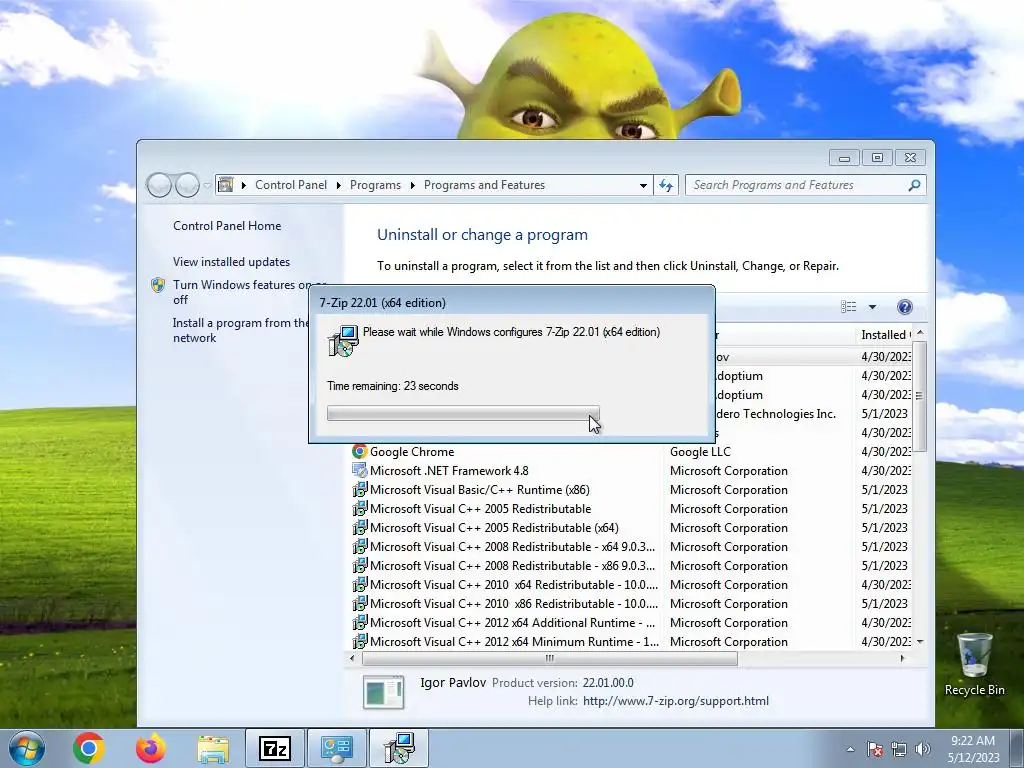
Task: Click the 7-Zip installer progress bar
Action: [463, 413]
